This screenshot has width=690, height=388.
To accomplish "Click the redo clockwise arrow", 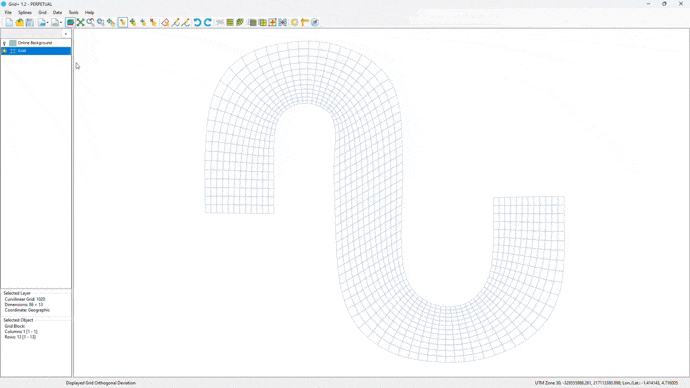I will coord(208,22).
